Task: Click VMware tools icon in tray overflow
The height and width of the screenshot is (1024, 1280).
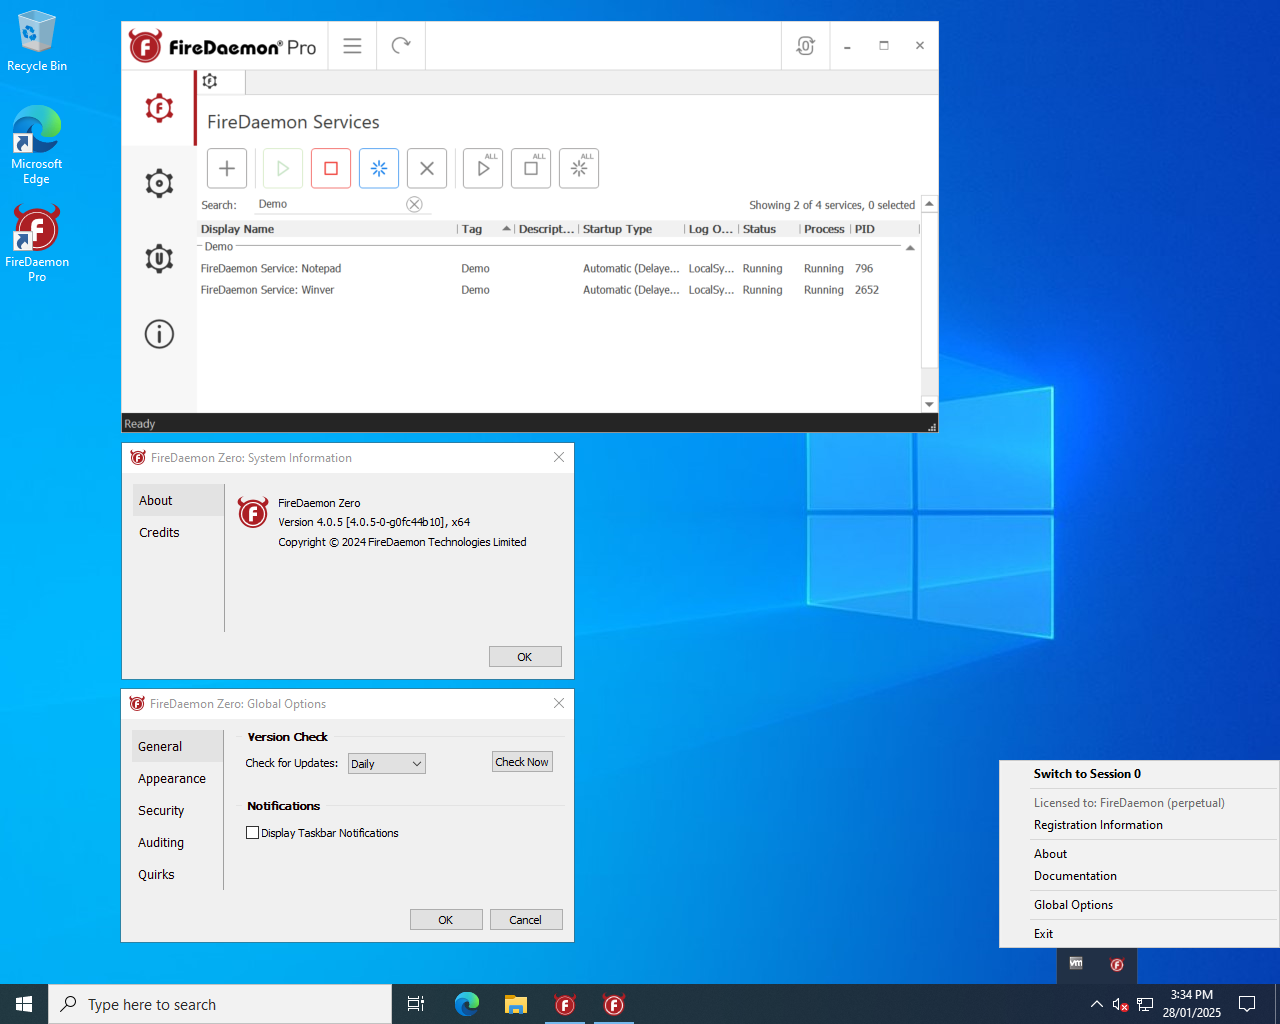Action: pyautogui.click(x=1076, y=964)
